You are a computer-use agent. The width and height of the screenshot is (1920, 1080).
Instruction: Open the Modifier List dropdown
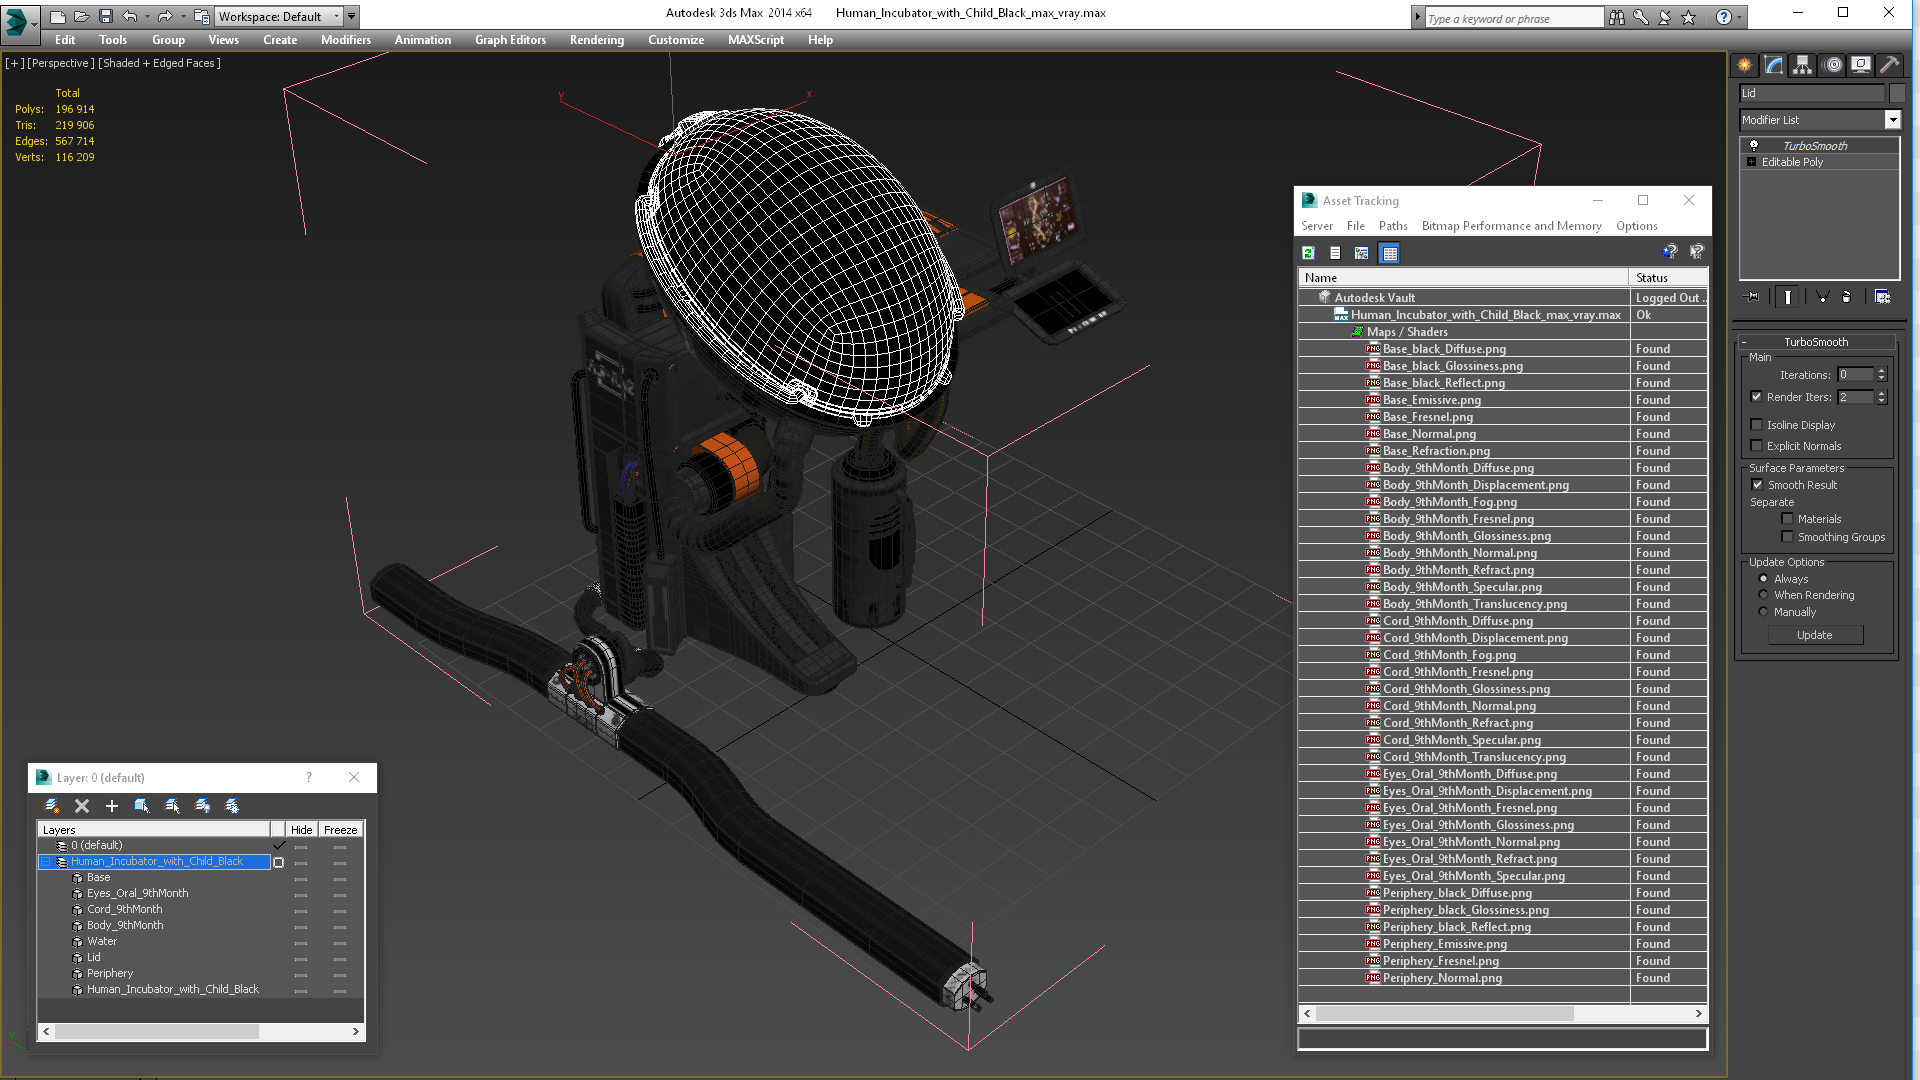(1892, 120)
